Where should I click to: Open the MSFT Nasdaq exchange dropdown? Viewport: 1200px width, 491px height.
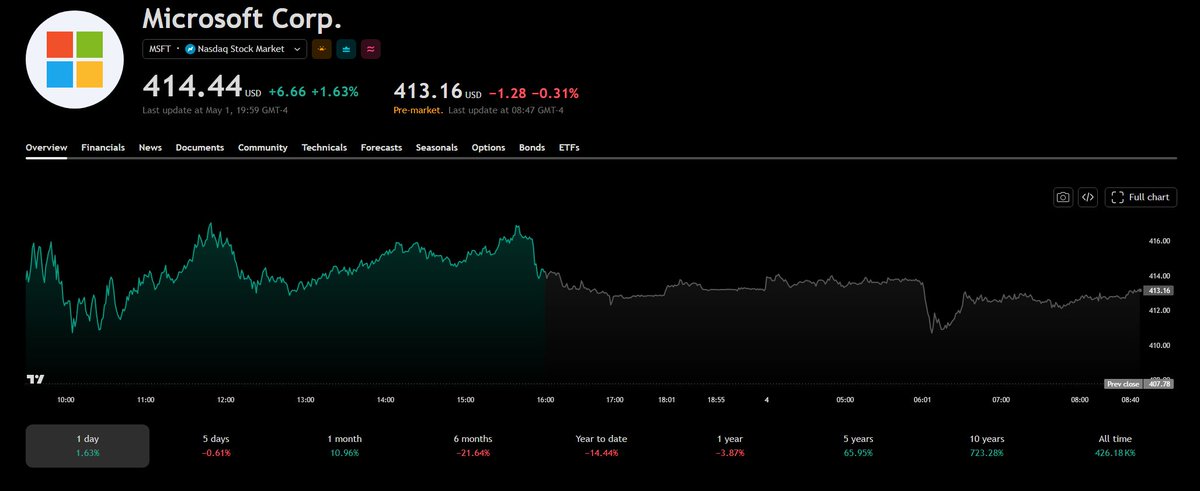[x=224, y=49]
